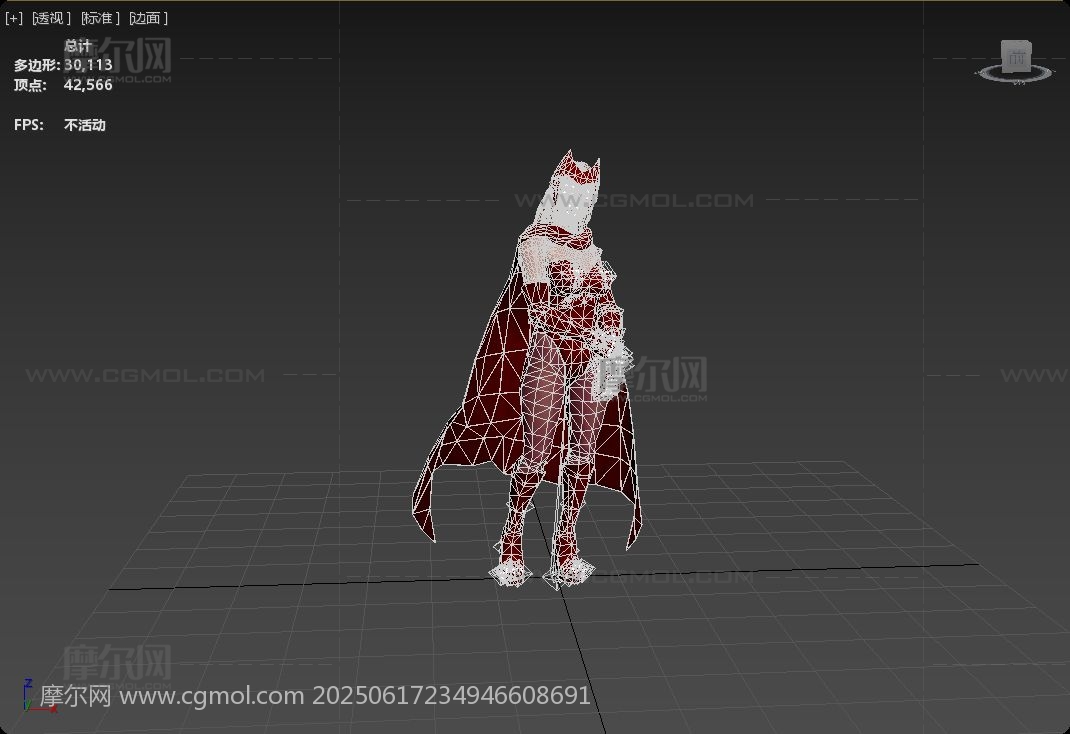Click the FPS status 不活动
Viewport: 1070px width, 734px height.
[x=85, y=125]
